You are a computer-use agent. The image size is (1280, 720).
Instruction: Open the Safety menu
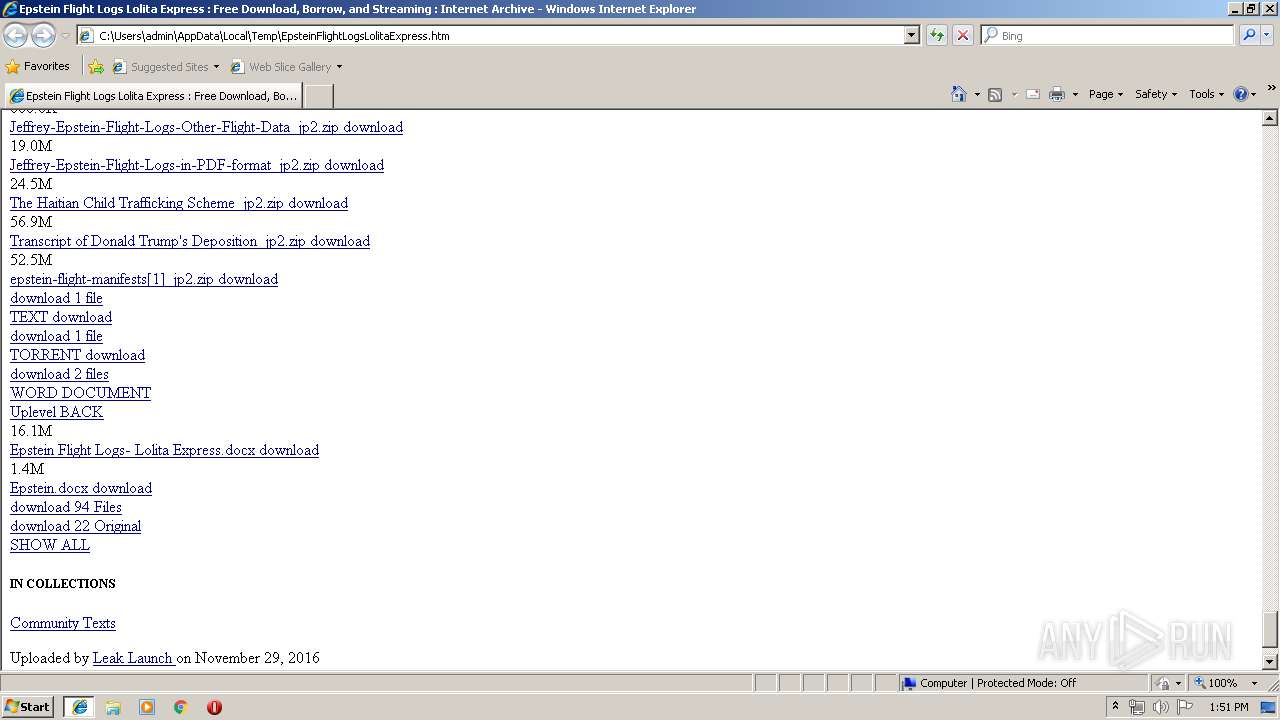[x=1157, y=94]
